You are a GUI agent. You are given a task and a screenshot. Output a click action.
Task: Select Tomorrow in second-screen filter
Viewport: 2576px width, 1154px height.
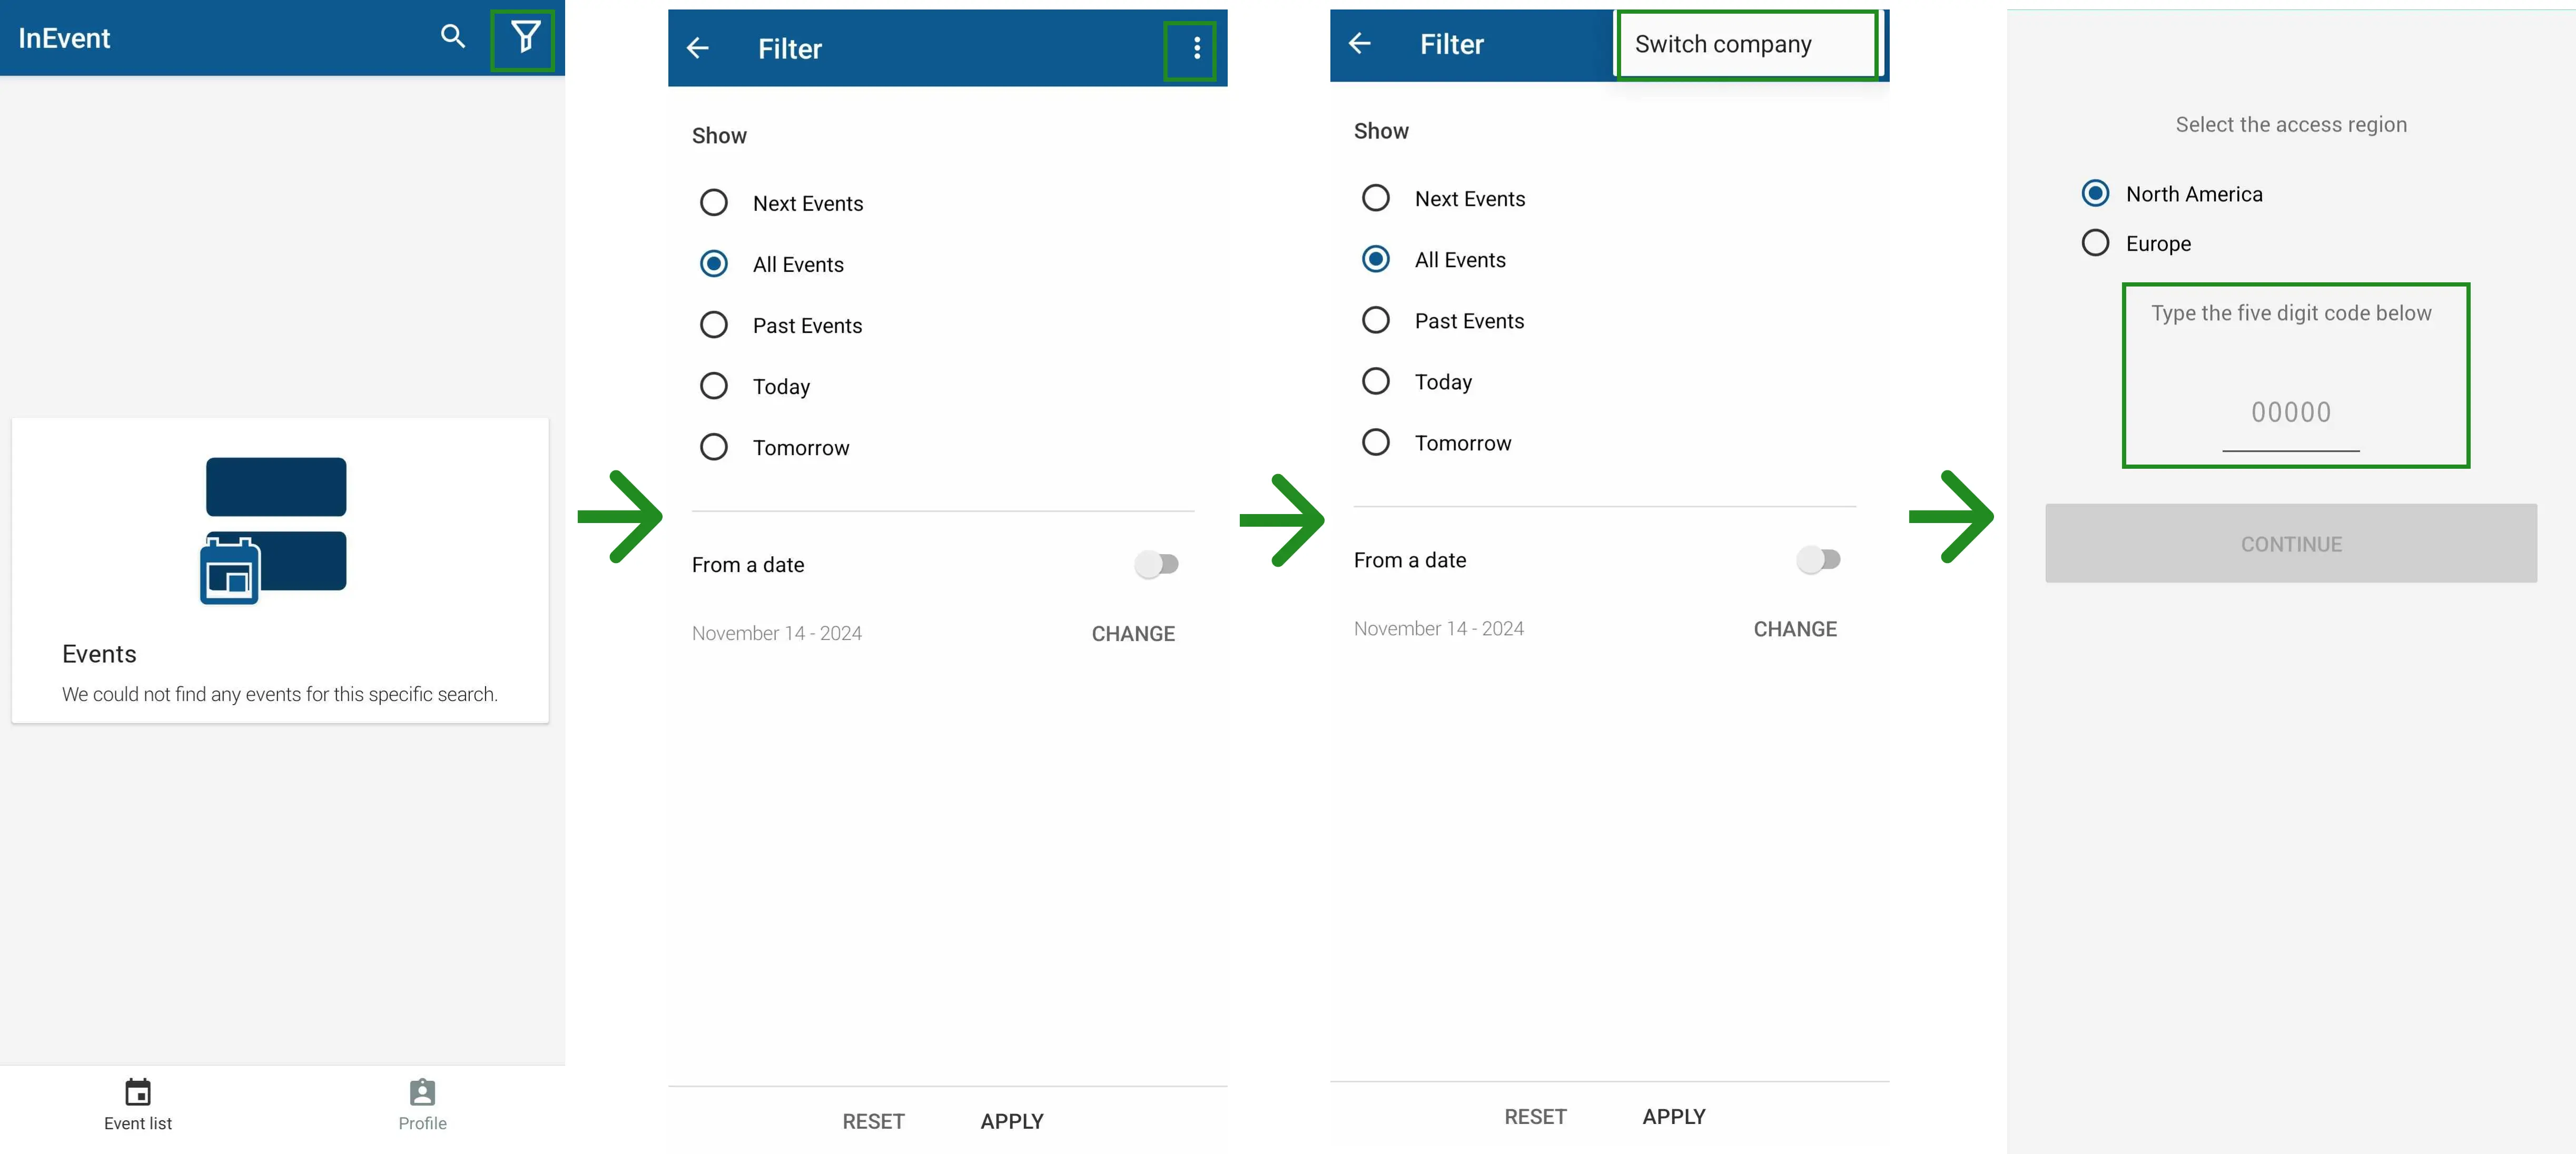coord(775,447)
